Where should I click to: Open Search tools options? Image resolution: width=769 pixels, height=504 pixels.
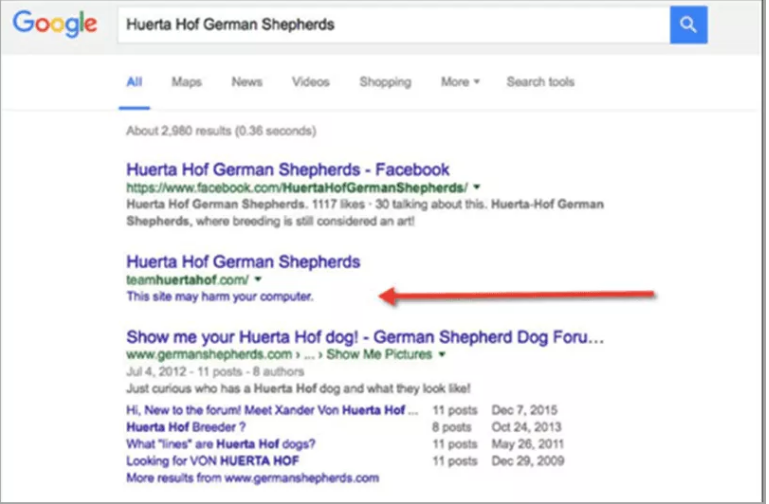coord(540,82)
